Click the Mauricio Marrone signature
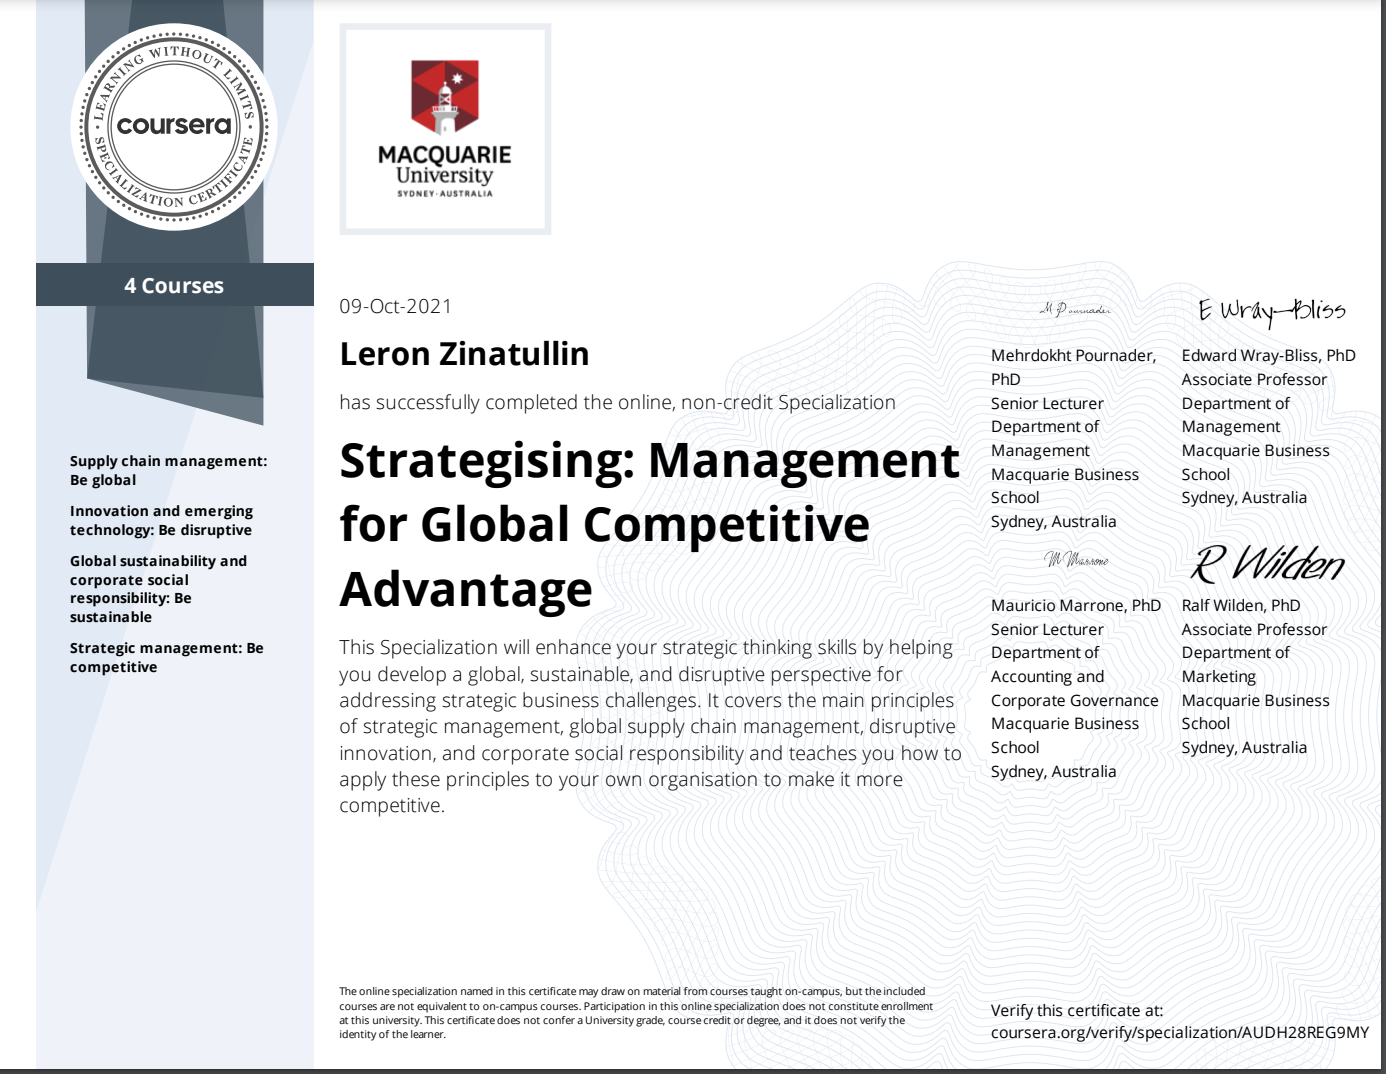1386x1074 pixels. (1076, 560)
